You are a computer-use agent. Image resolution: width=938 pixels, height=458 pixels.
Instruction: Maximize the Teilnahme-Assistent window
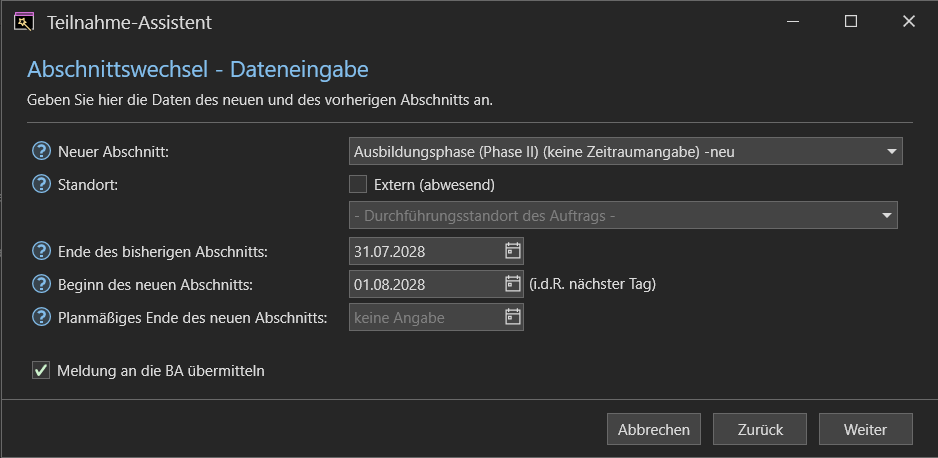851,22
